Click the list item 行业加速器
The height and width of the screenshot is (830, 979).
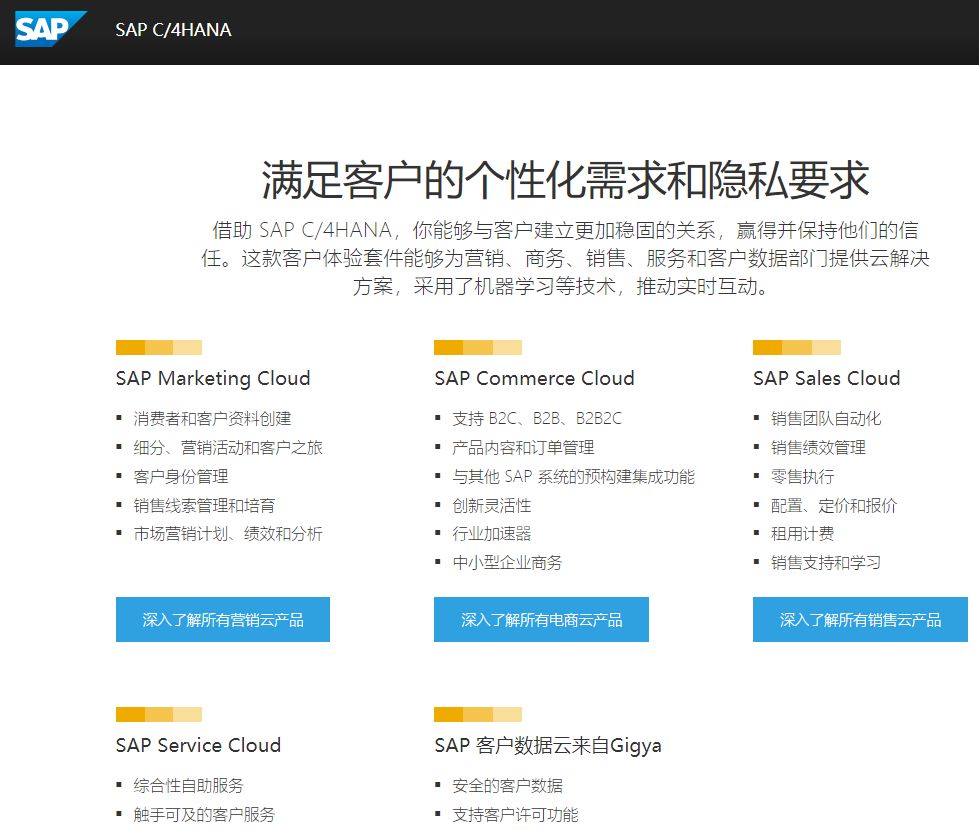coord(492,534)
